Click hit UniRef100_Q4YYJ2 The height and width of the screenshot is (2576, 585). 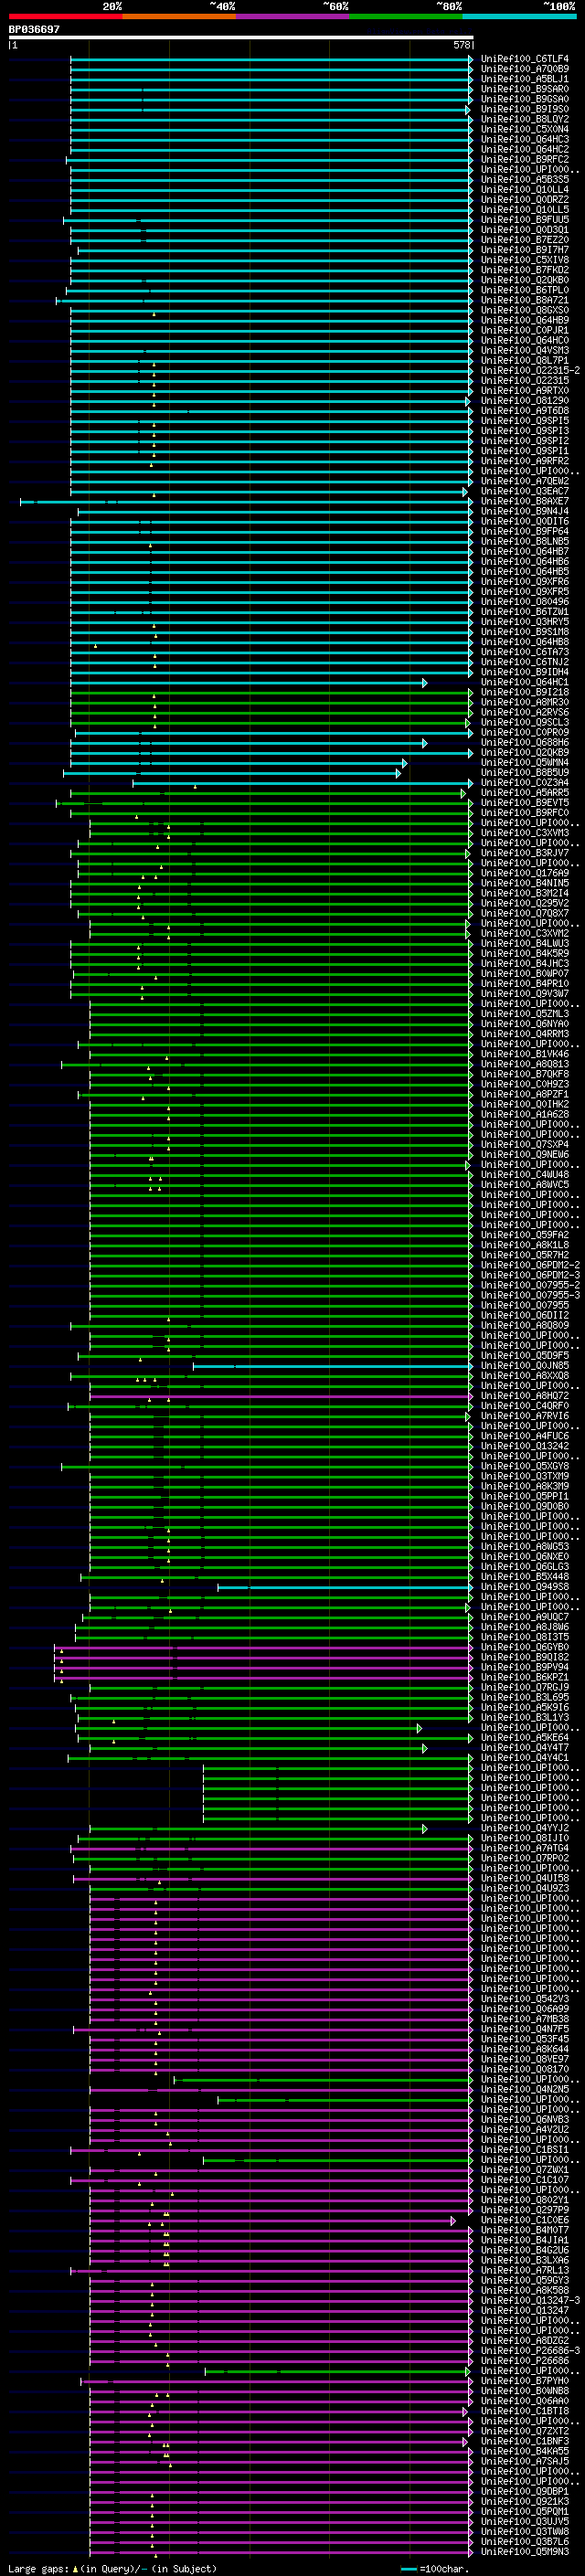(x=525, y=1829)
